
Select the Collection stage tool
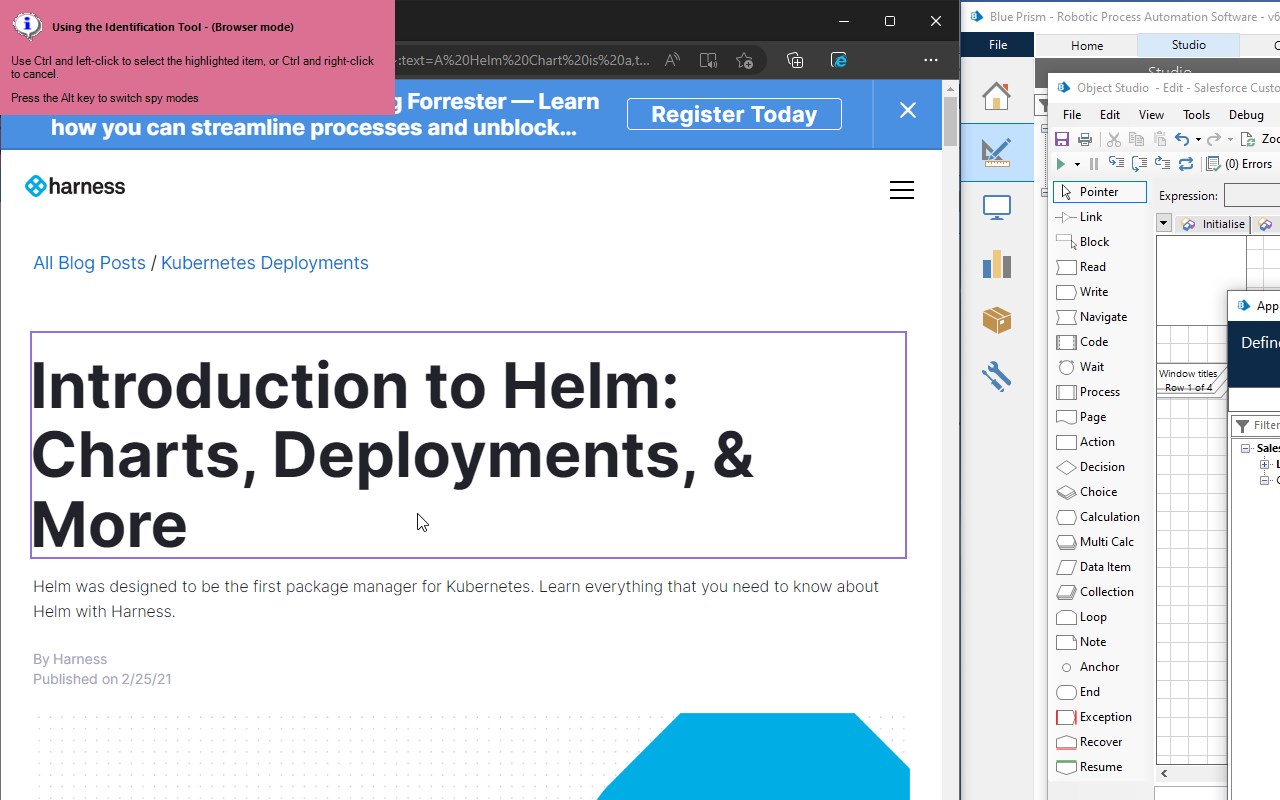(1095, 592)
